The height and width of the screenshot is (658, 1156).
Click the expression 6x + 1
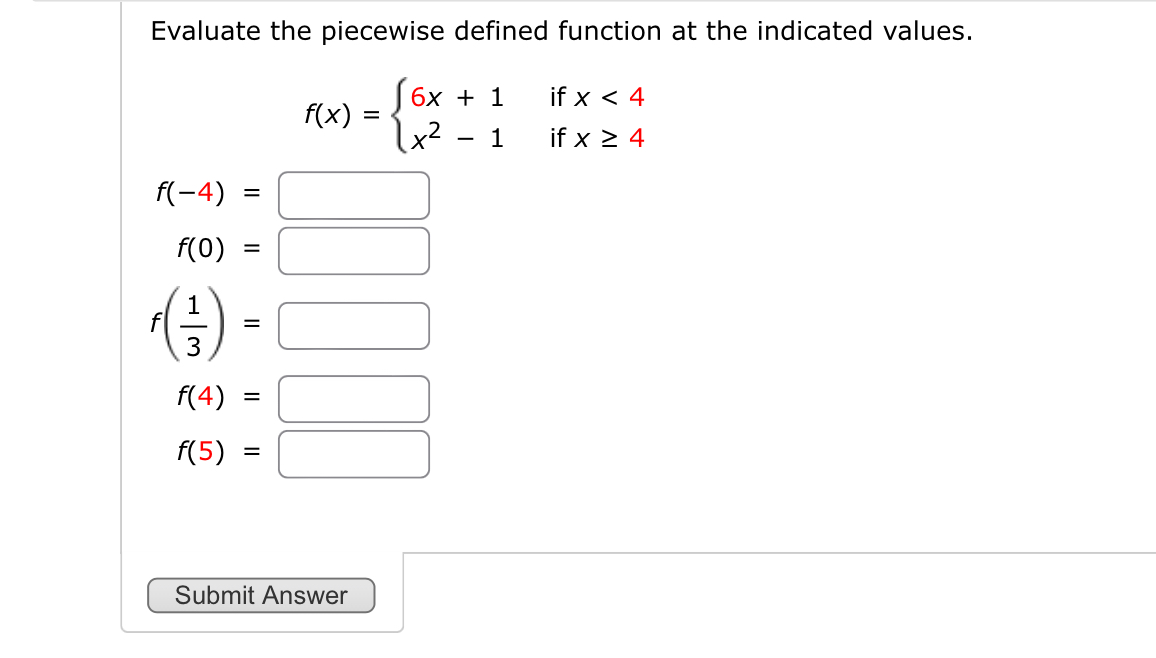tap(456, 97)
